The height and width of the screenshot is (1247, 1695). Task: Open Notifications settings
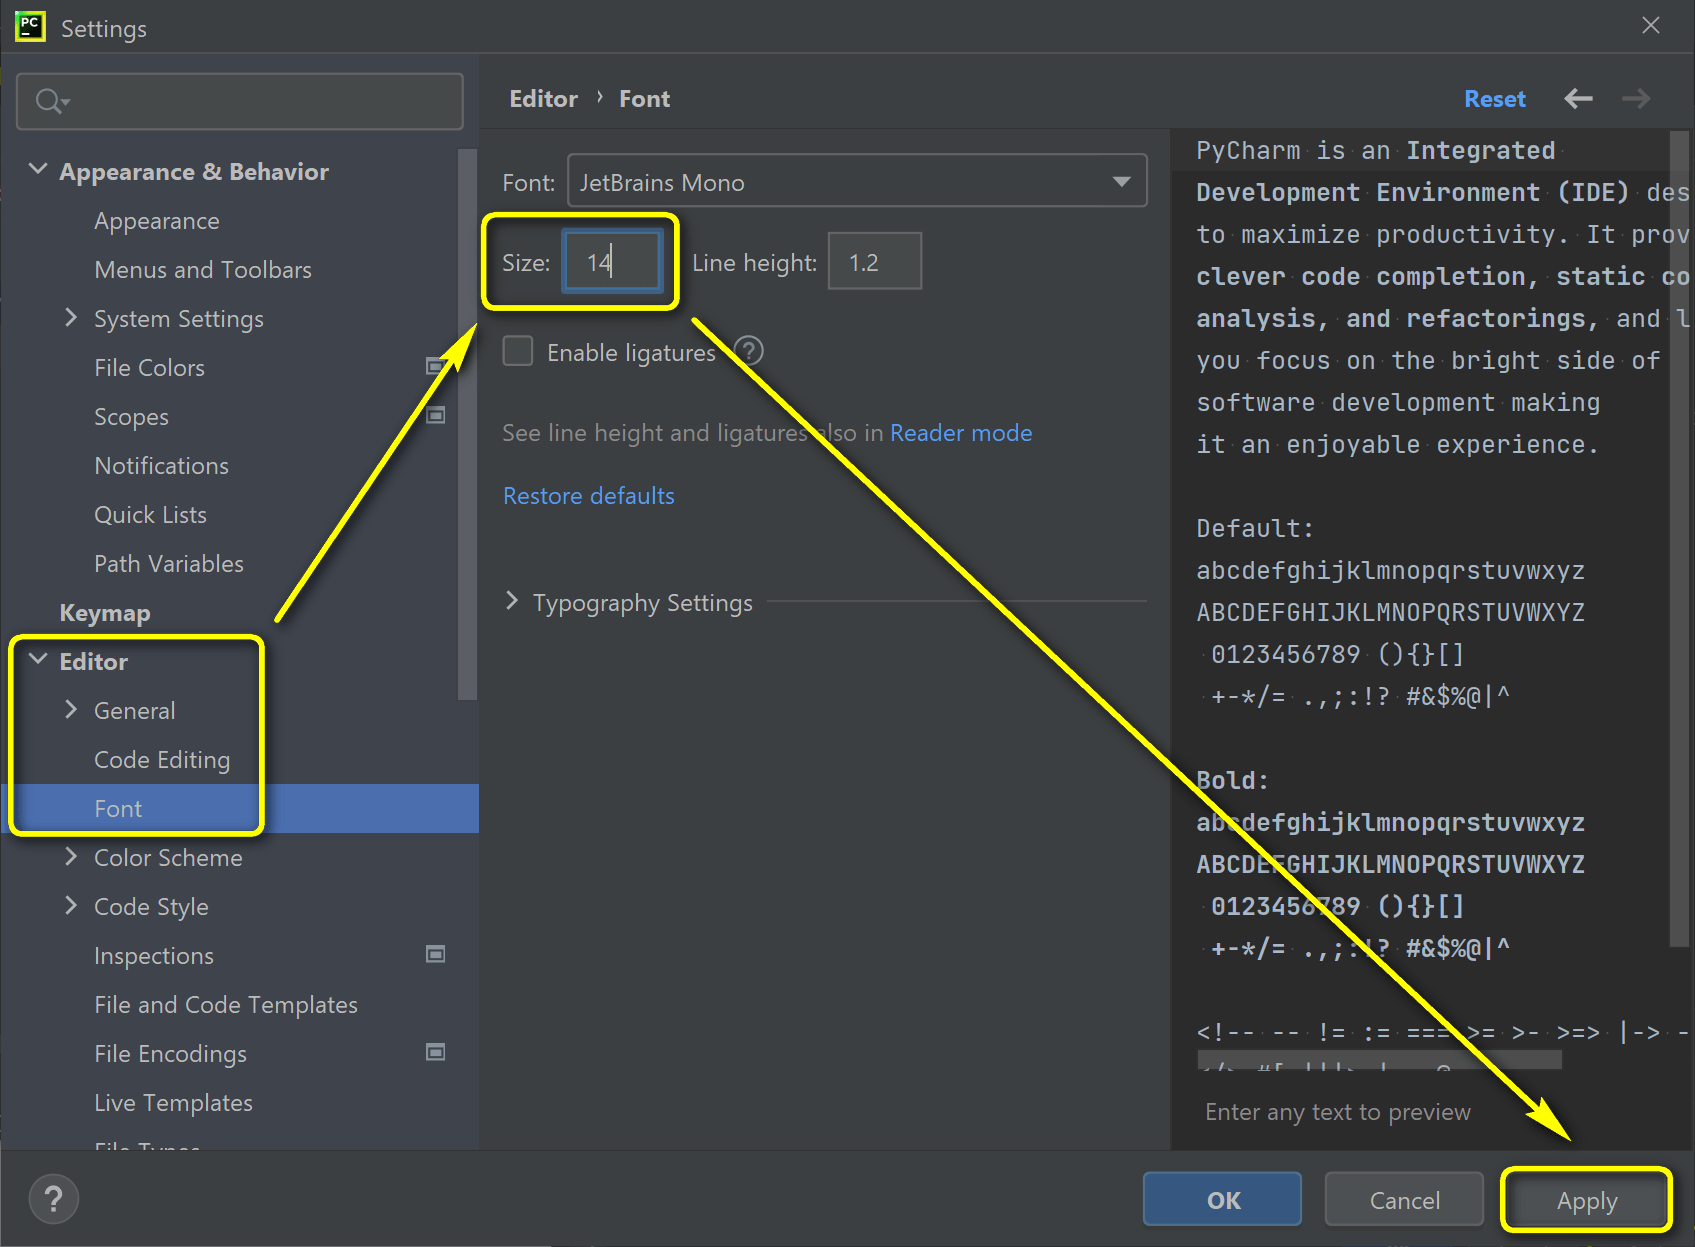(x=161, y=466)
